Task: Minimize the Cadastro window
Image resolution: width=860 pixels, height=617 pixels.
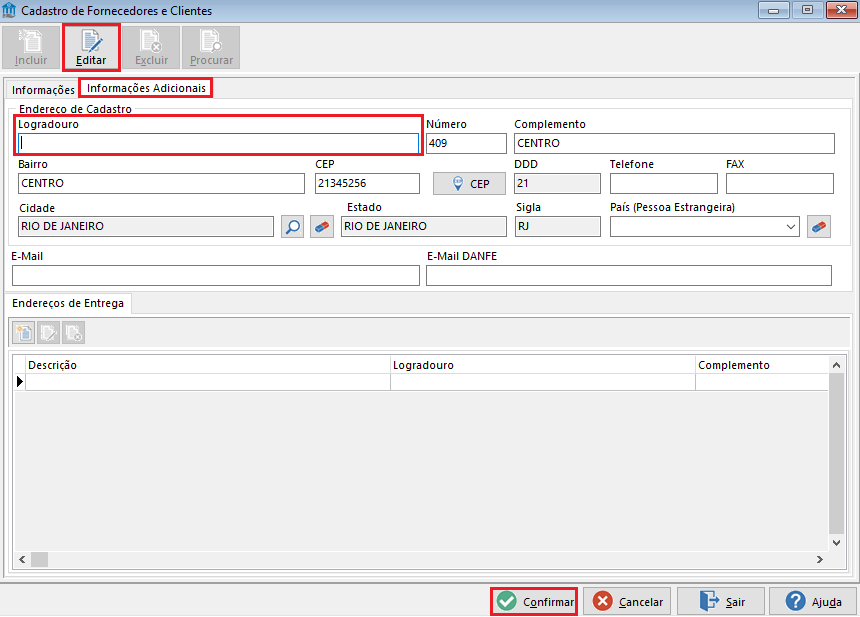Action: 773,10
